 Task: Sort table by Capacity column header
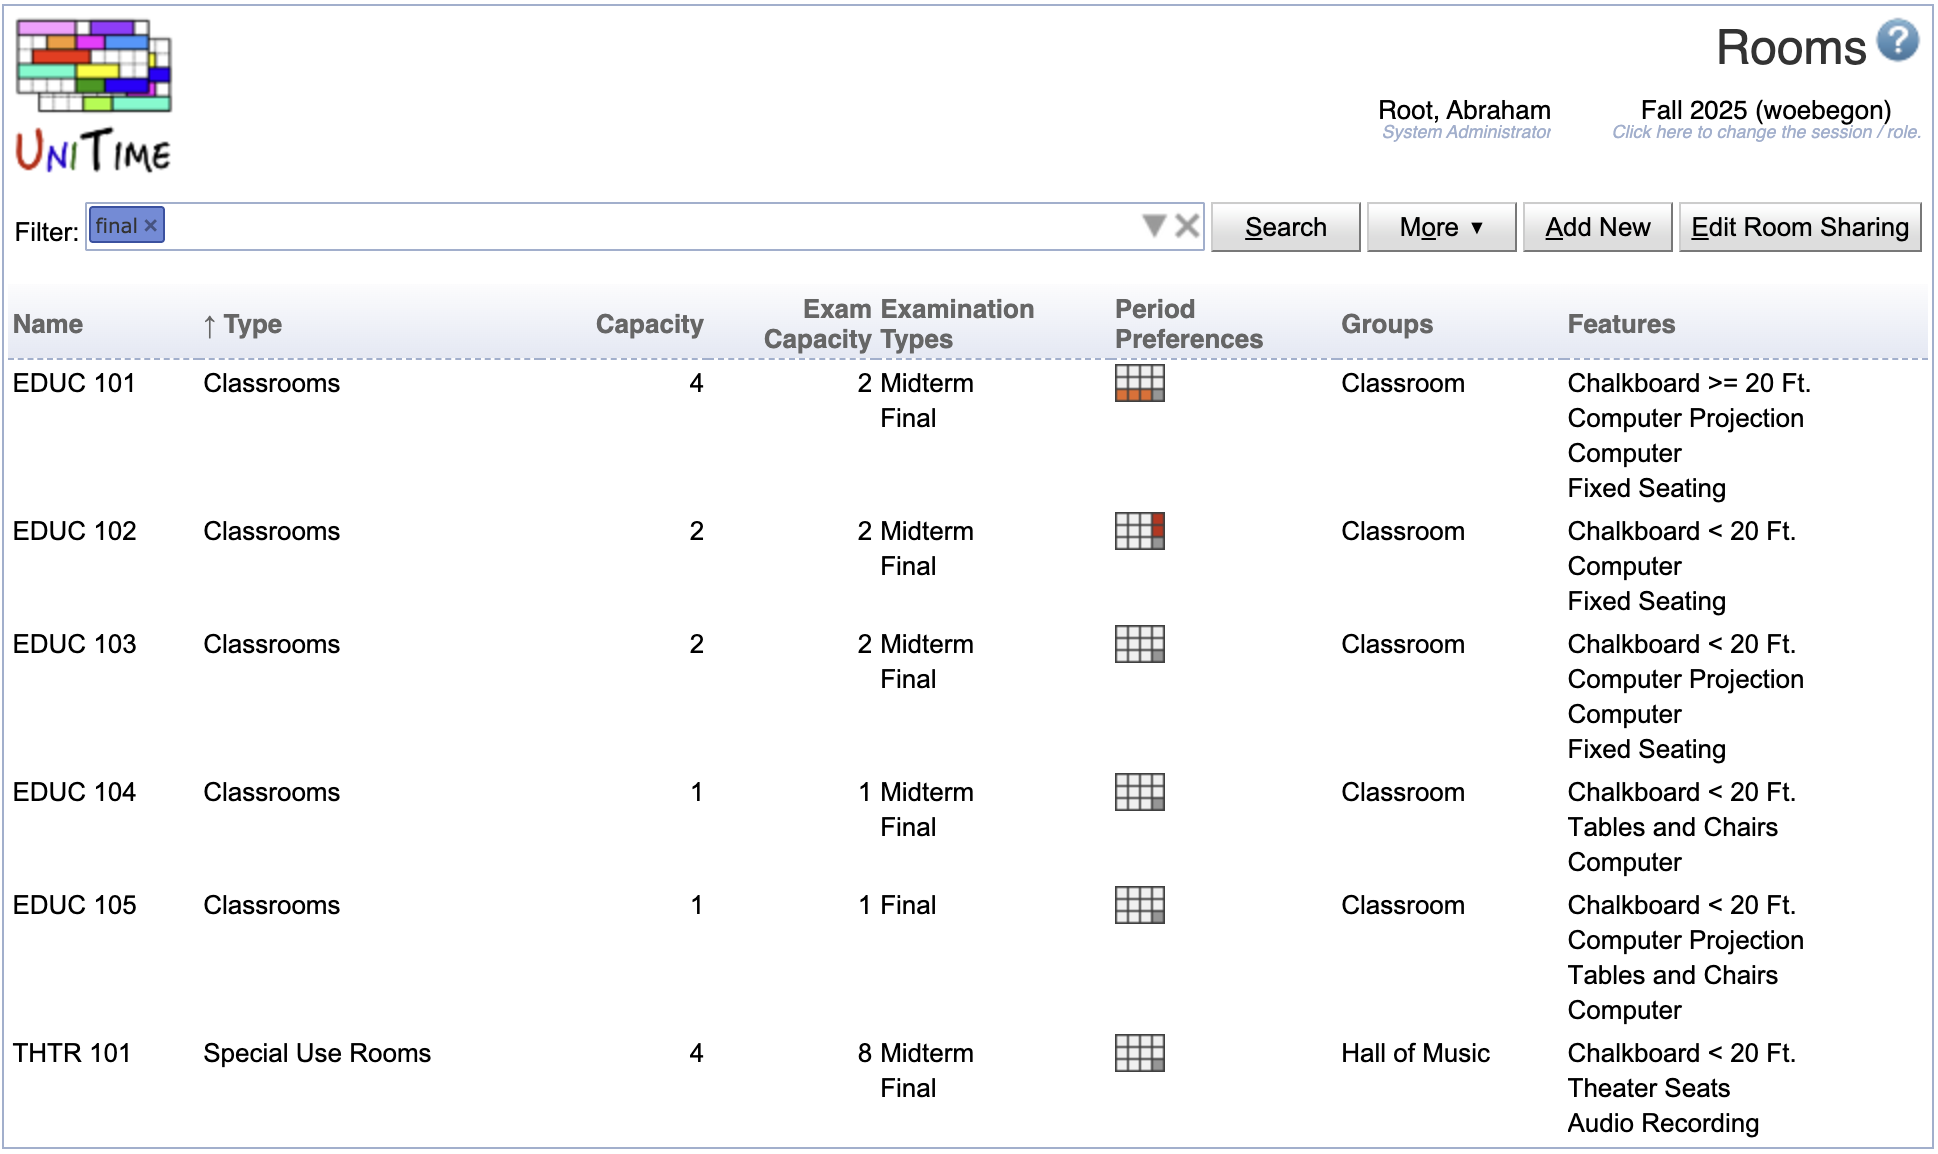tap(649, 324)
